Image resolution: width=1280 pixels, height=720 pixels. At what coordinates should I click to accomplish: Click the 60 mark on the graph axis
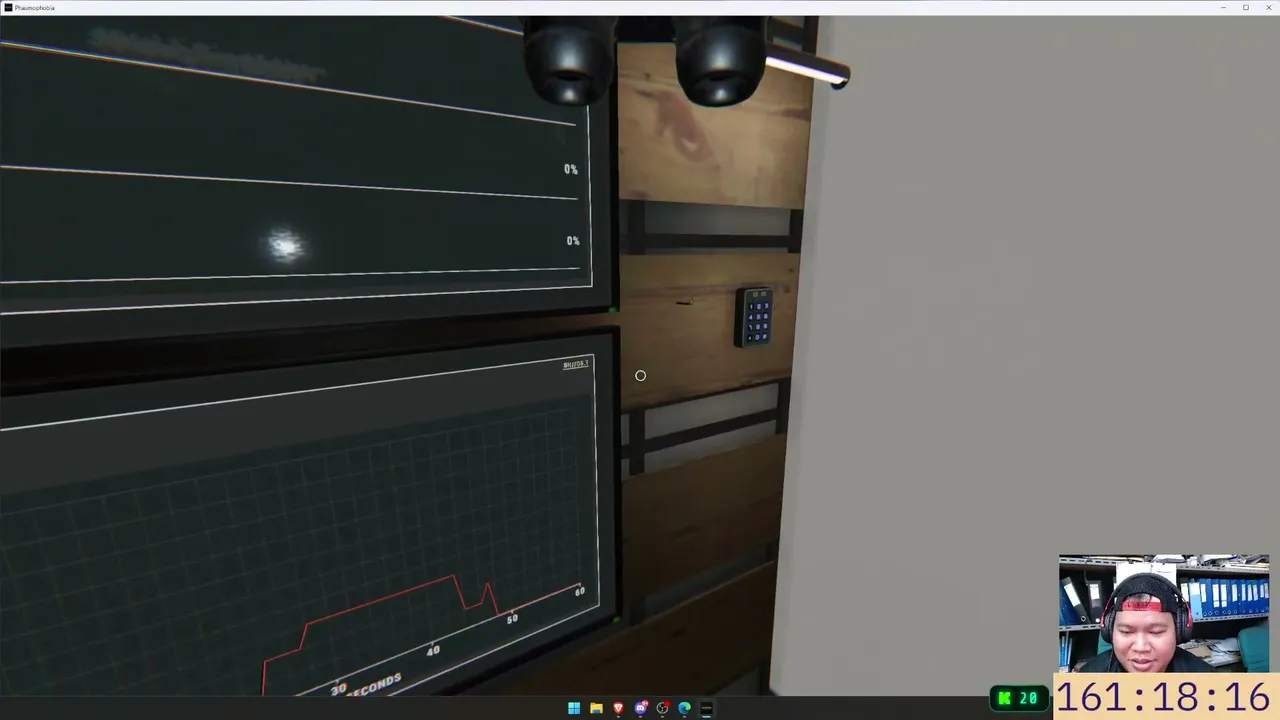(579, 592)
